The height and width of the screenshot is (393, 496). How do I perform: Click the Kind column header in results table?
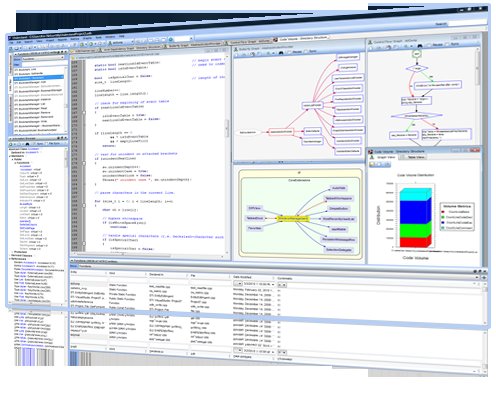pyautogui.click(x=127, y=273)
